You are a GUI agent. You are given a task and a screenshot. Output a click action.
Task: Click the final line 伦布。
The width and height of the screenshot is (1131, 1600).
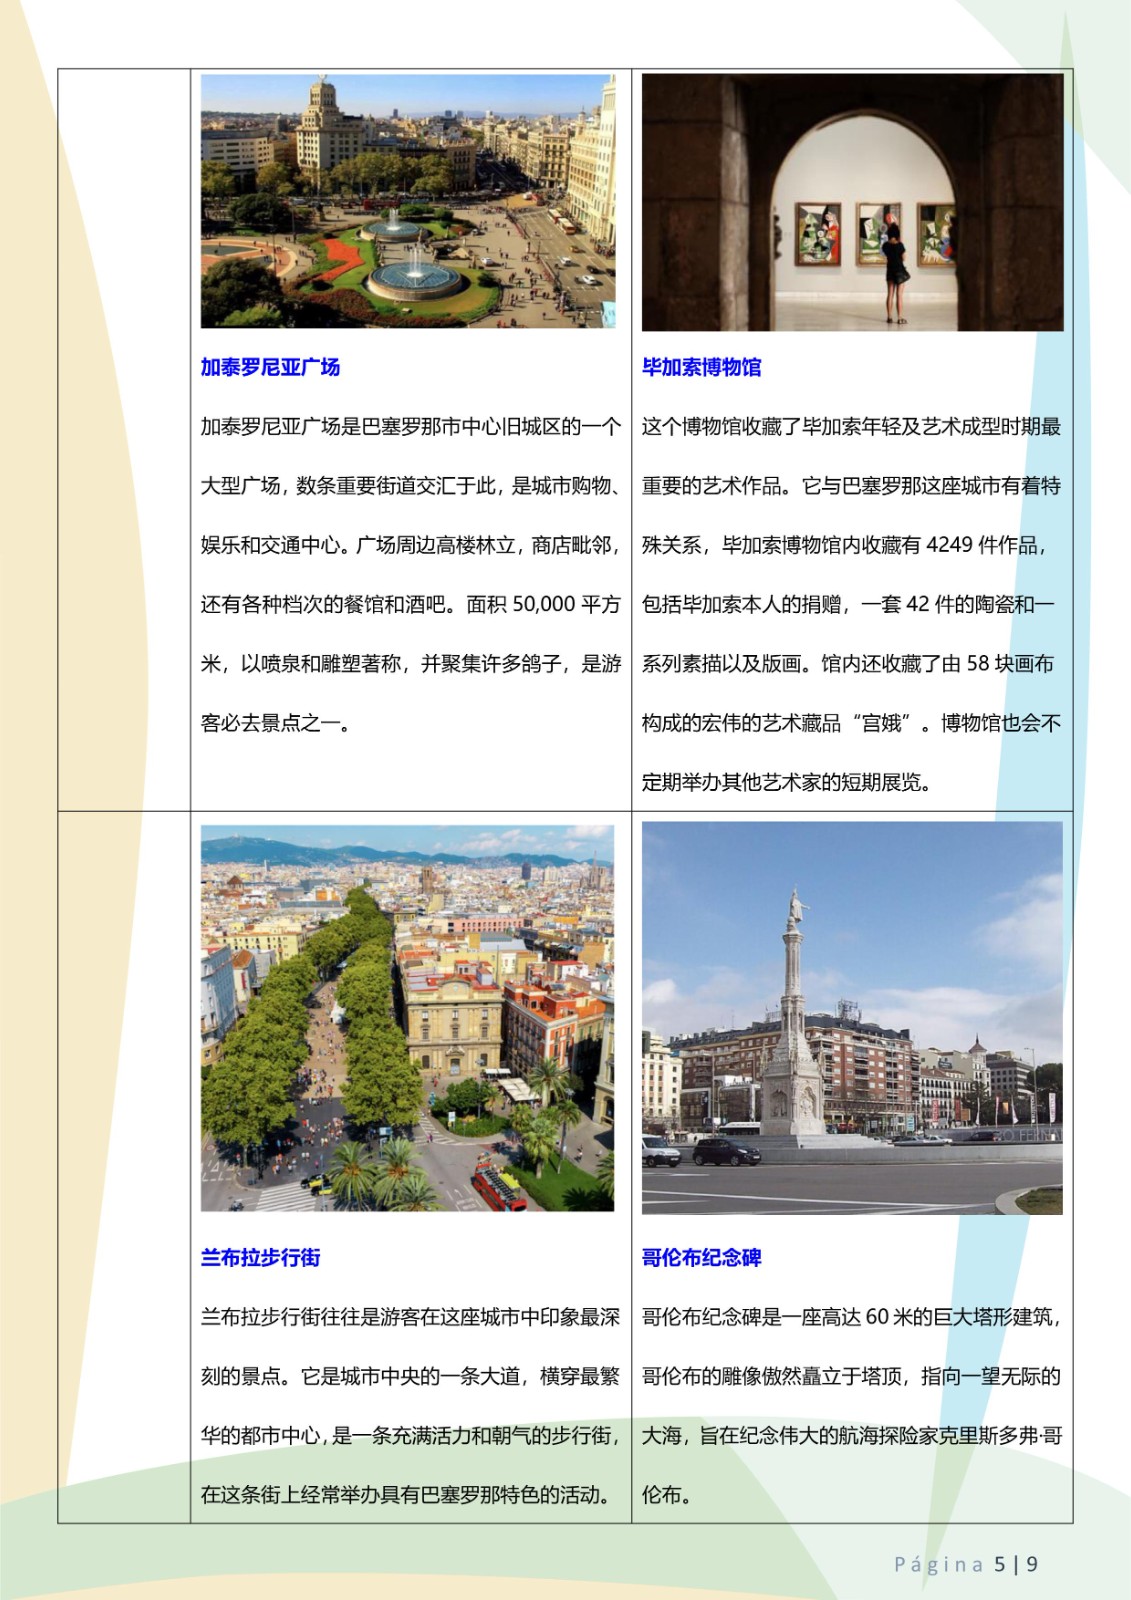point(667,1495)
